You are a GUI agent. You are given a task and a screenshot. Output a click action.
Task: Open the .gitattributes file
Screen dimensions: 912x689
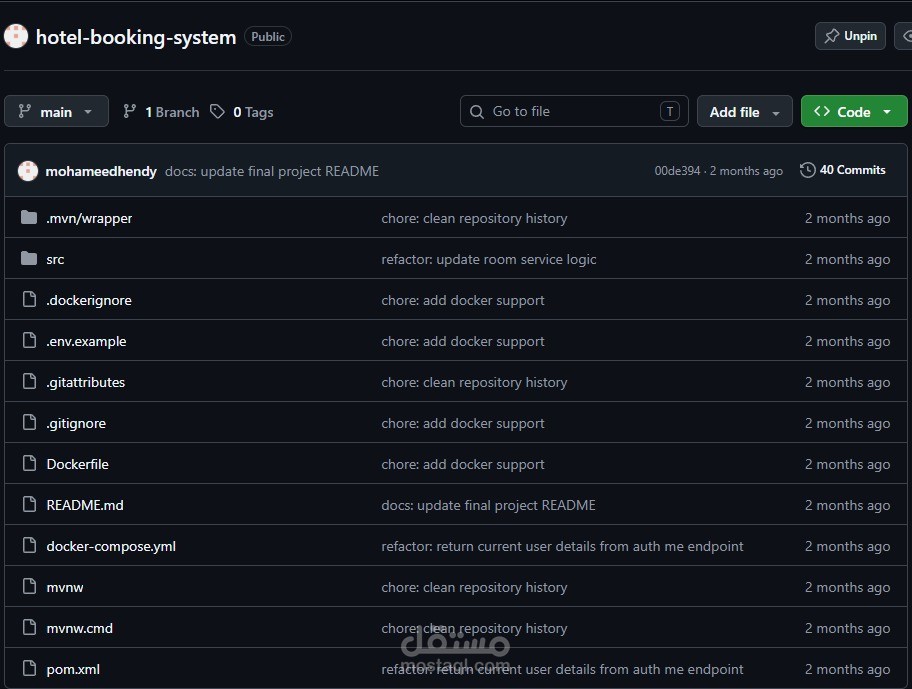86,382
